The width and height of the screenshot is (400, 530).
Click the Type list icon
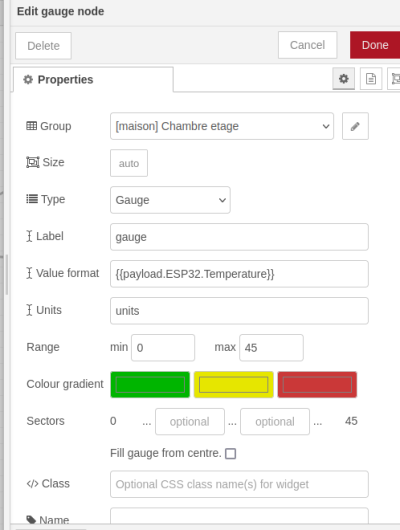tap(32, 199)
